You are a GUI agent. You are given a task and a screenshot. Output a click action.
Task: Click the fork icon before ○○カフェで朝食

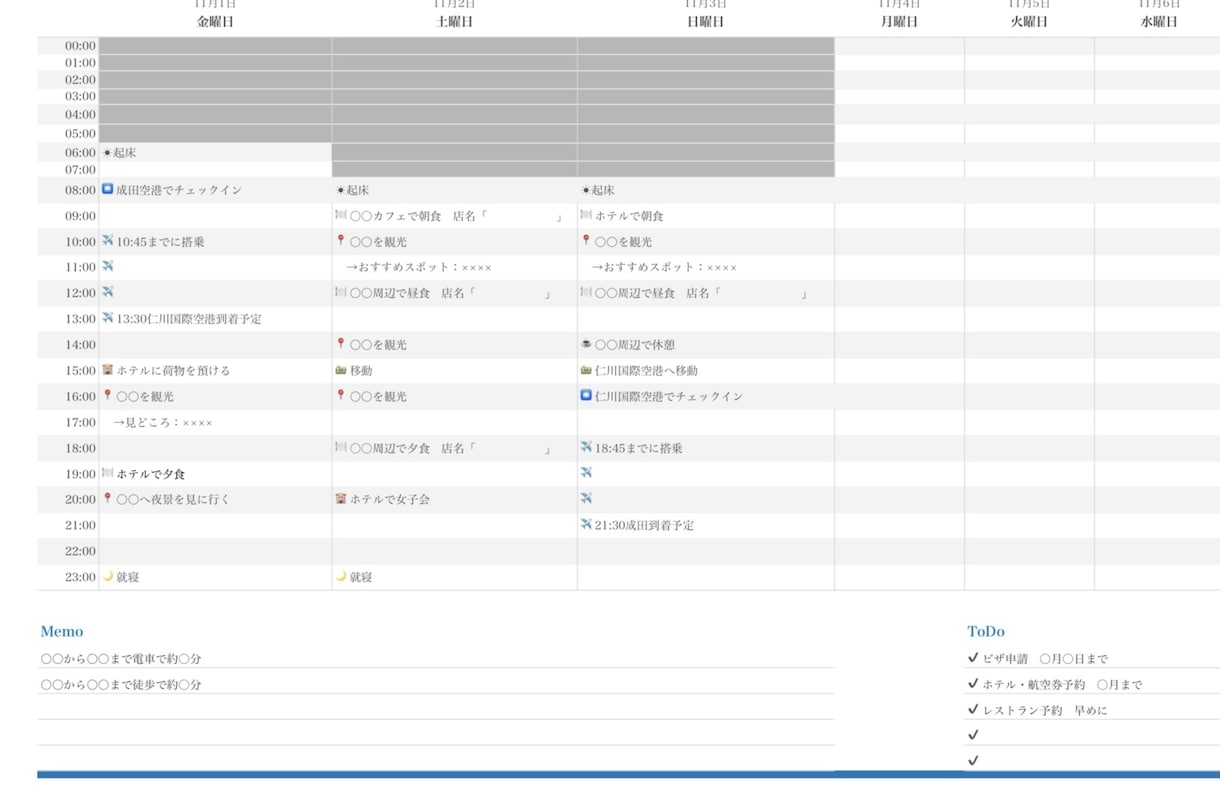tap(340, 215)
